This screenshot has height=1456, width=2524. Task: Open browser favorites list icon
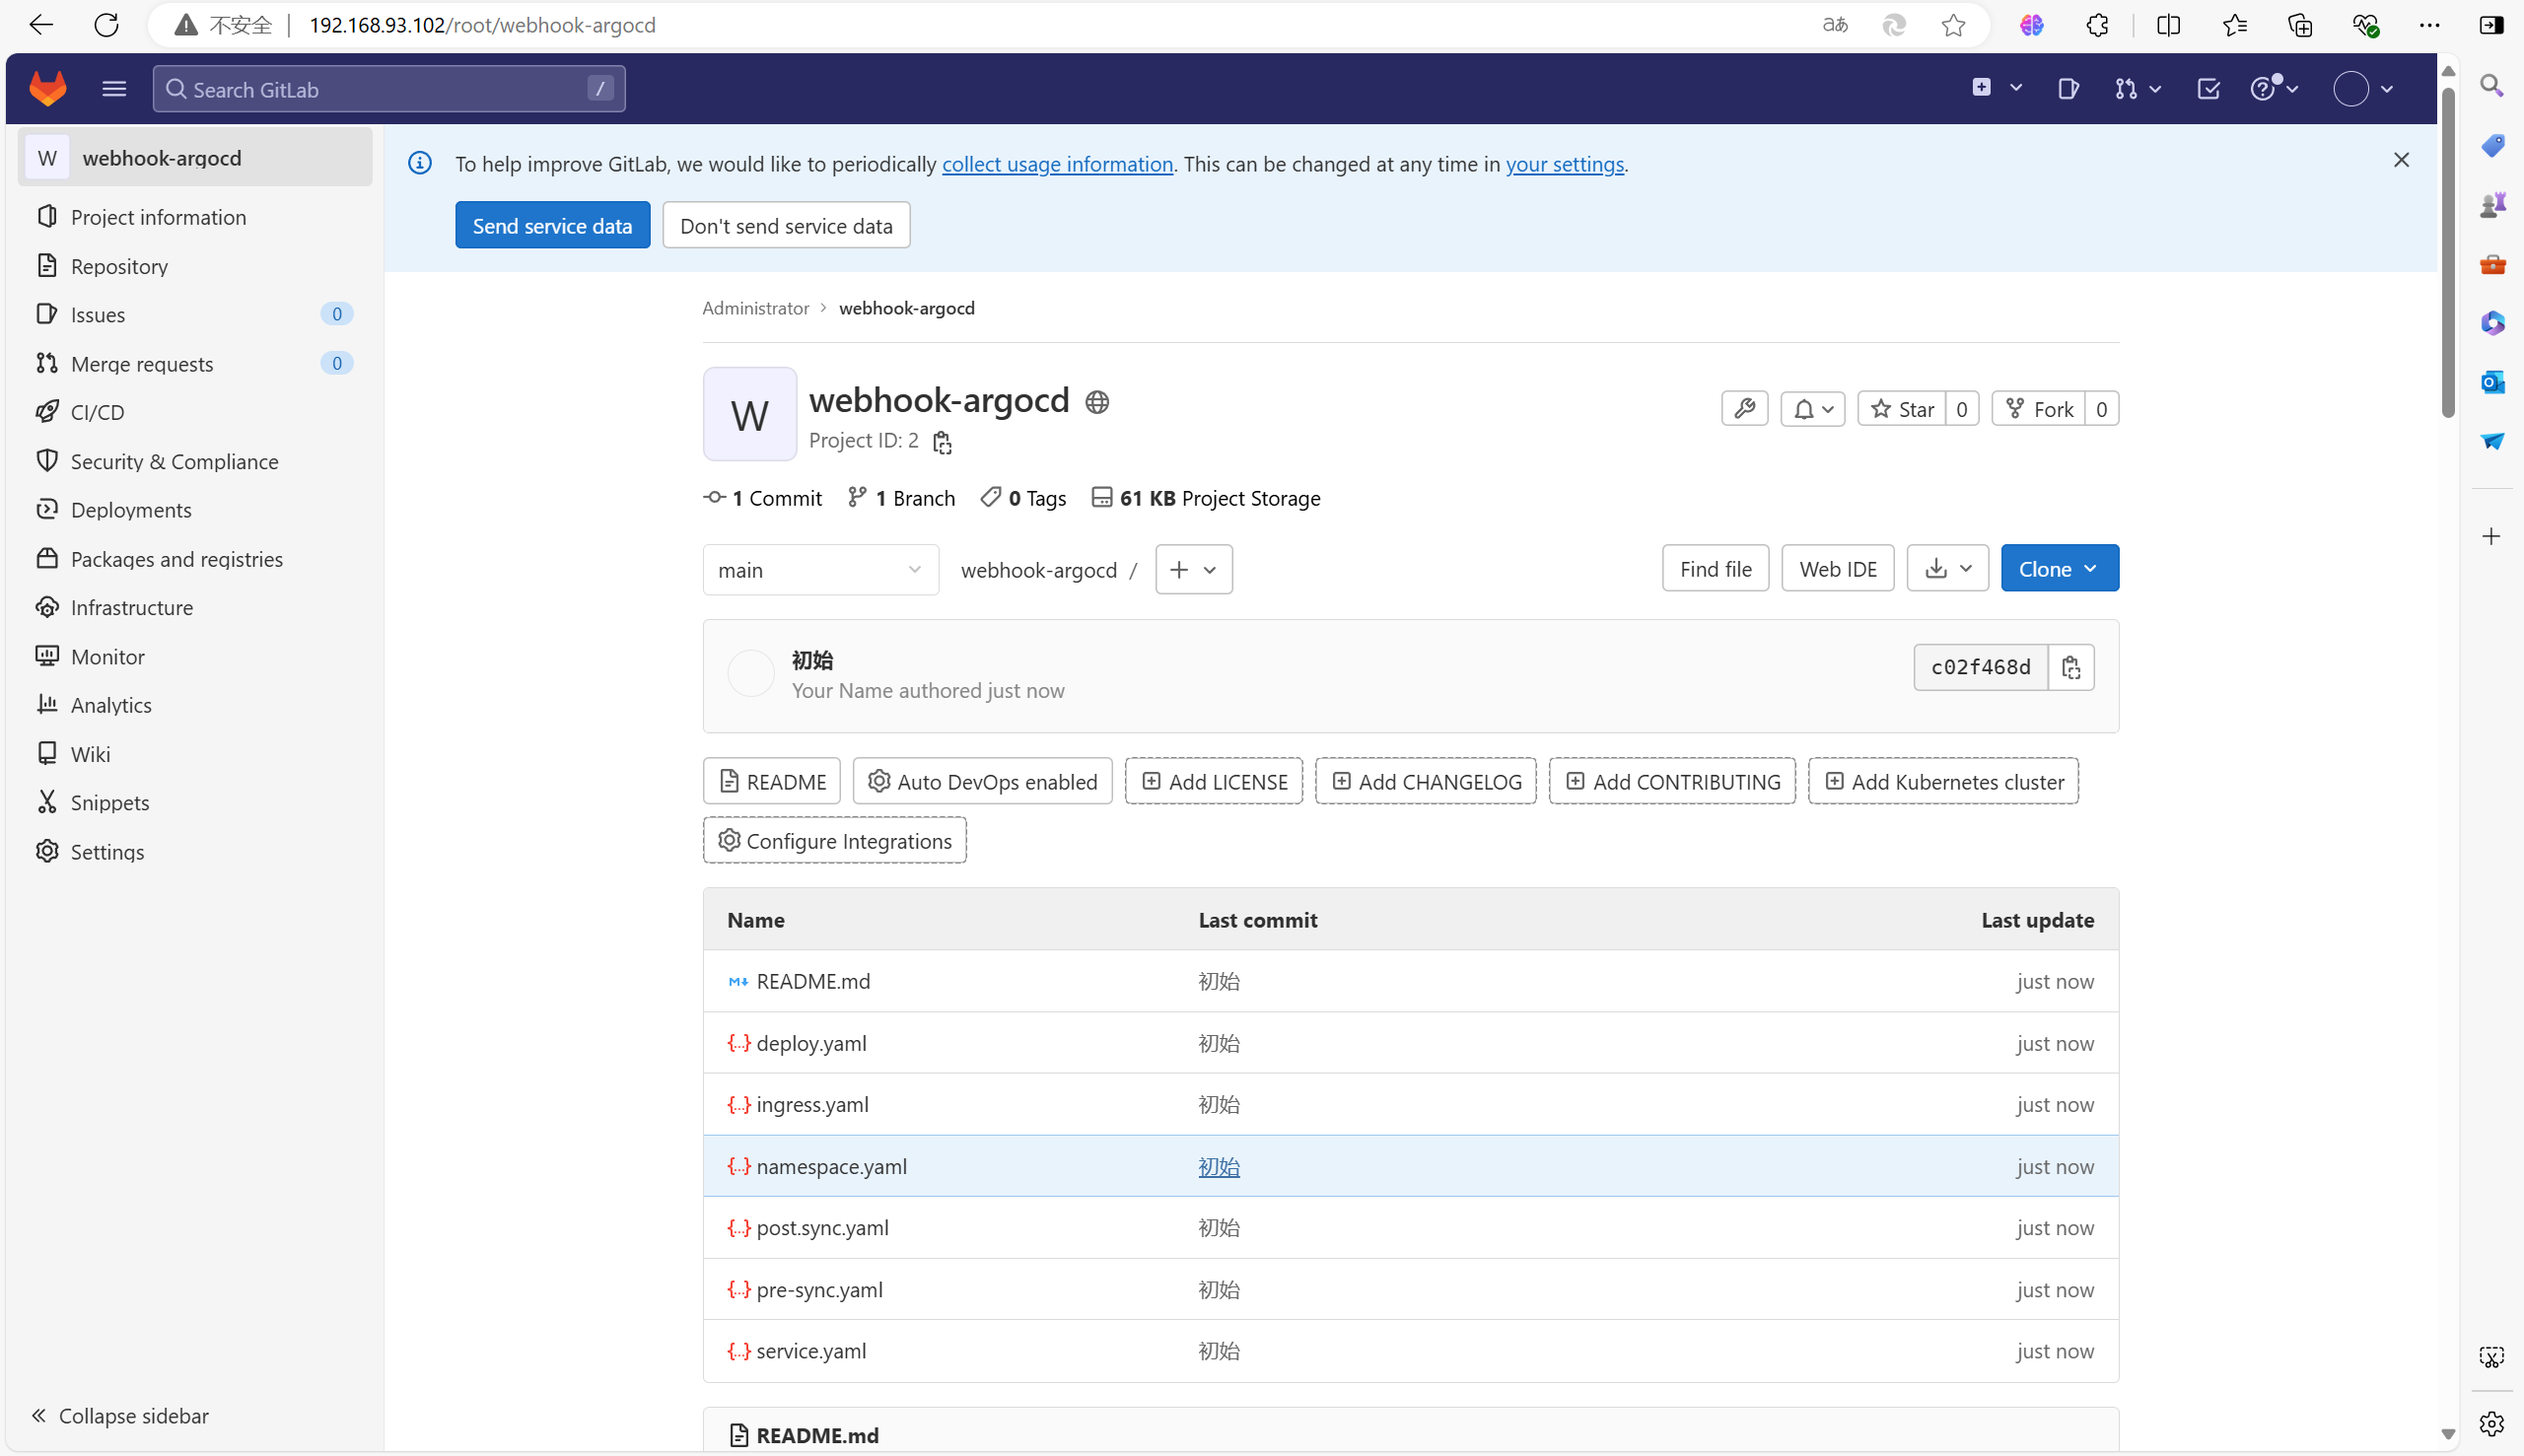point(2234,25)
